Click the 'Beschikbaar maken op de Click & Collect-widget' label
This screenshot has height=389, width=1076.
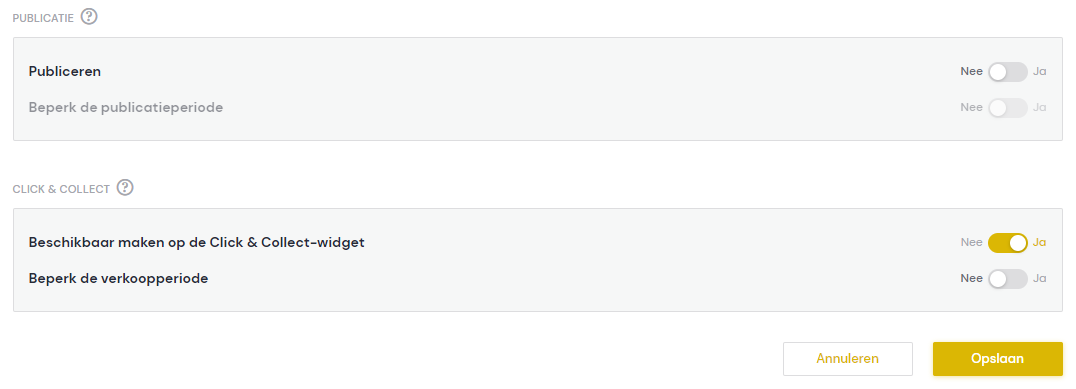(196, 243)
